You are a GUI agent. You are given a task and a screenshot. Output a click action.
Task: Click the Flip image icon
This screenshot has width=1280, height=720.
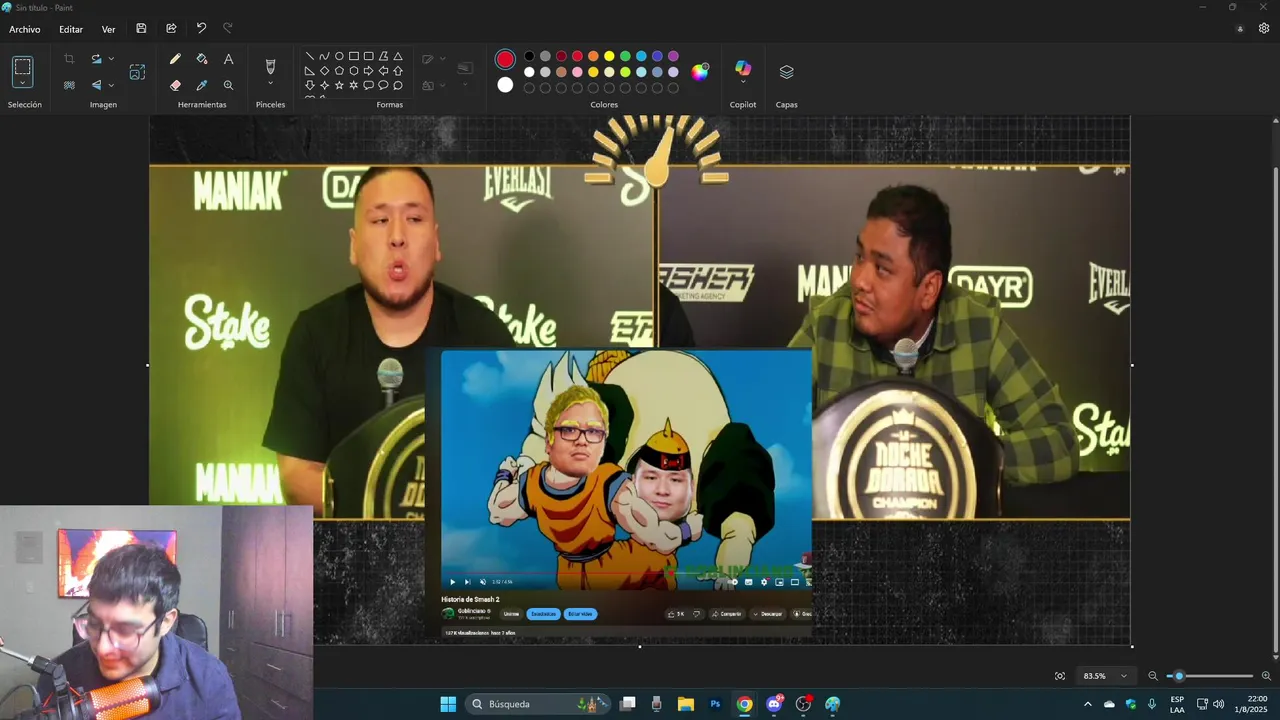96,86
